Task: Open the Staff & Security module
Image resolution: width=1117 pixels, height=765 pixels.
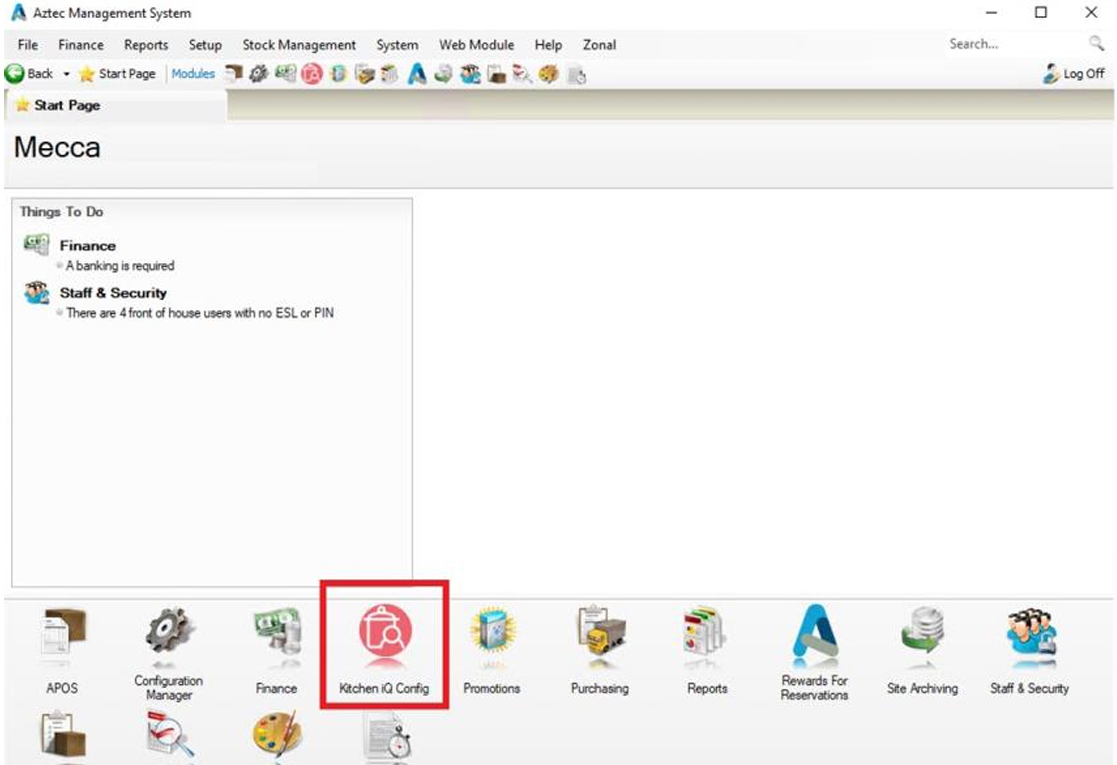Action: point(1029,636)
